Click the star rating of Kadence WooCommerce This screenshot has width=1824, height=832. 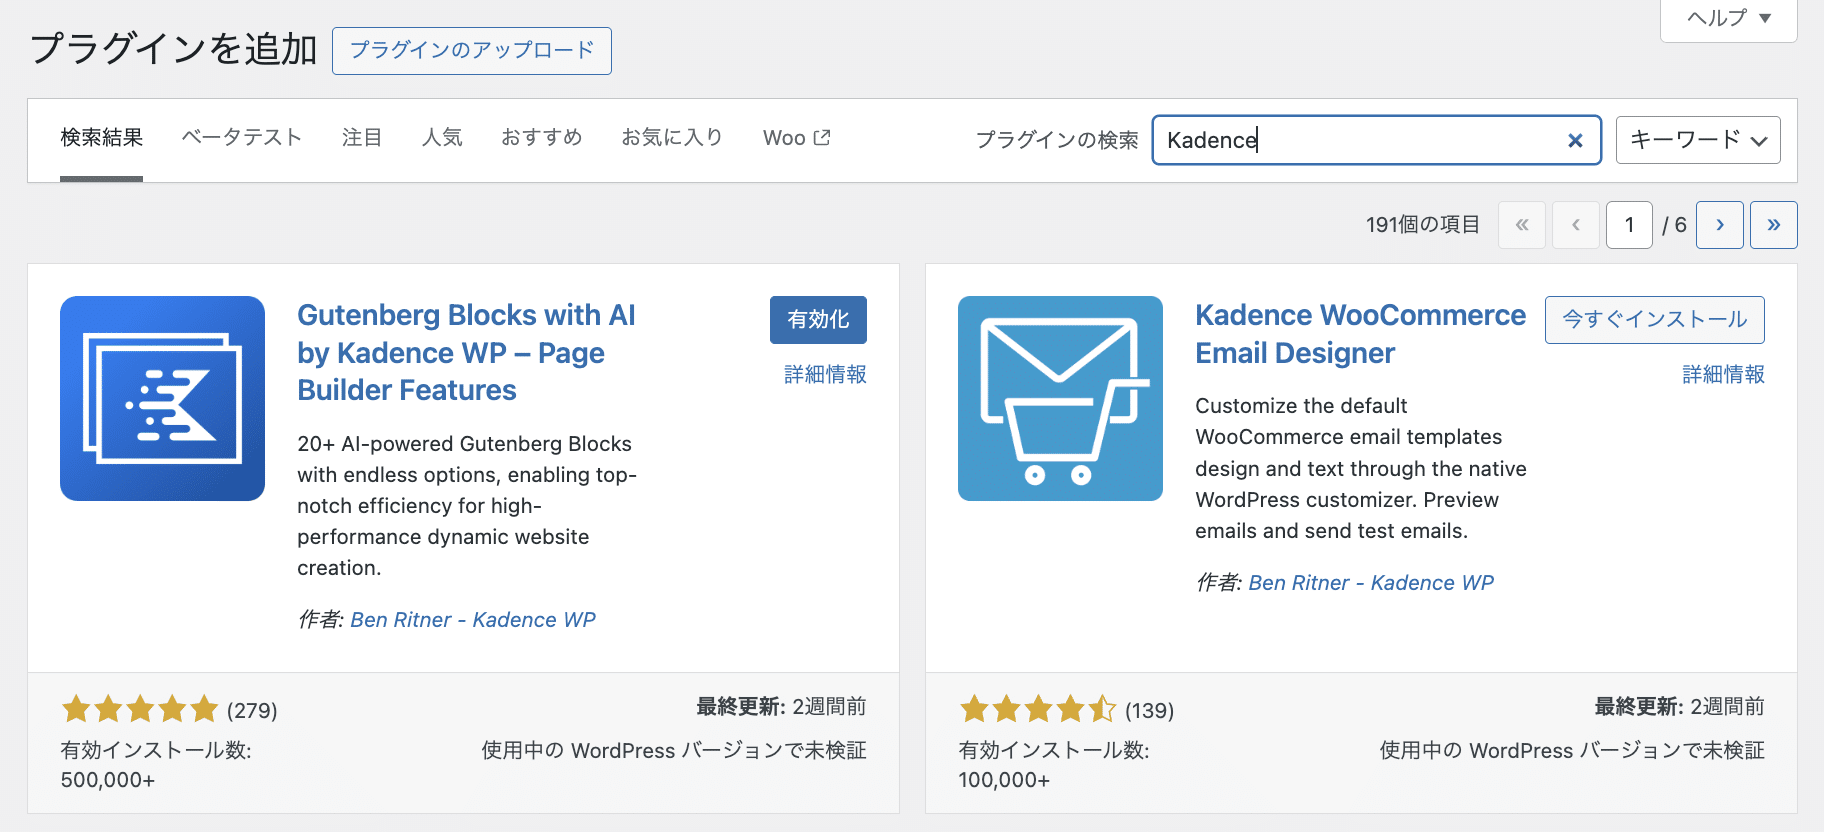(1038, 710)
